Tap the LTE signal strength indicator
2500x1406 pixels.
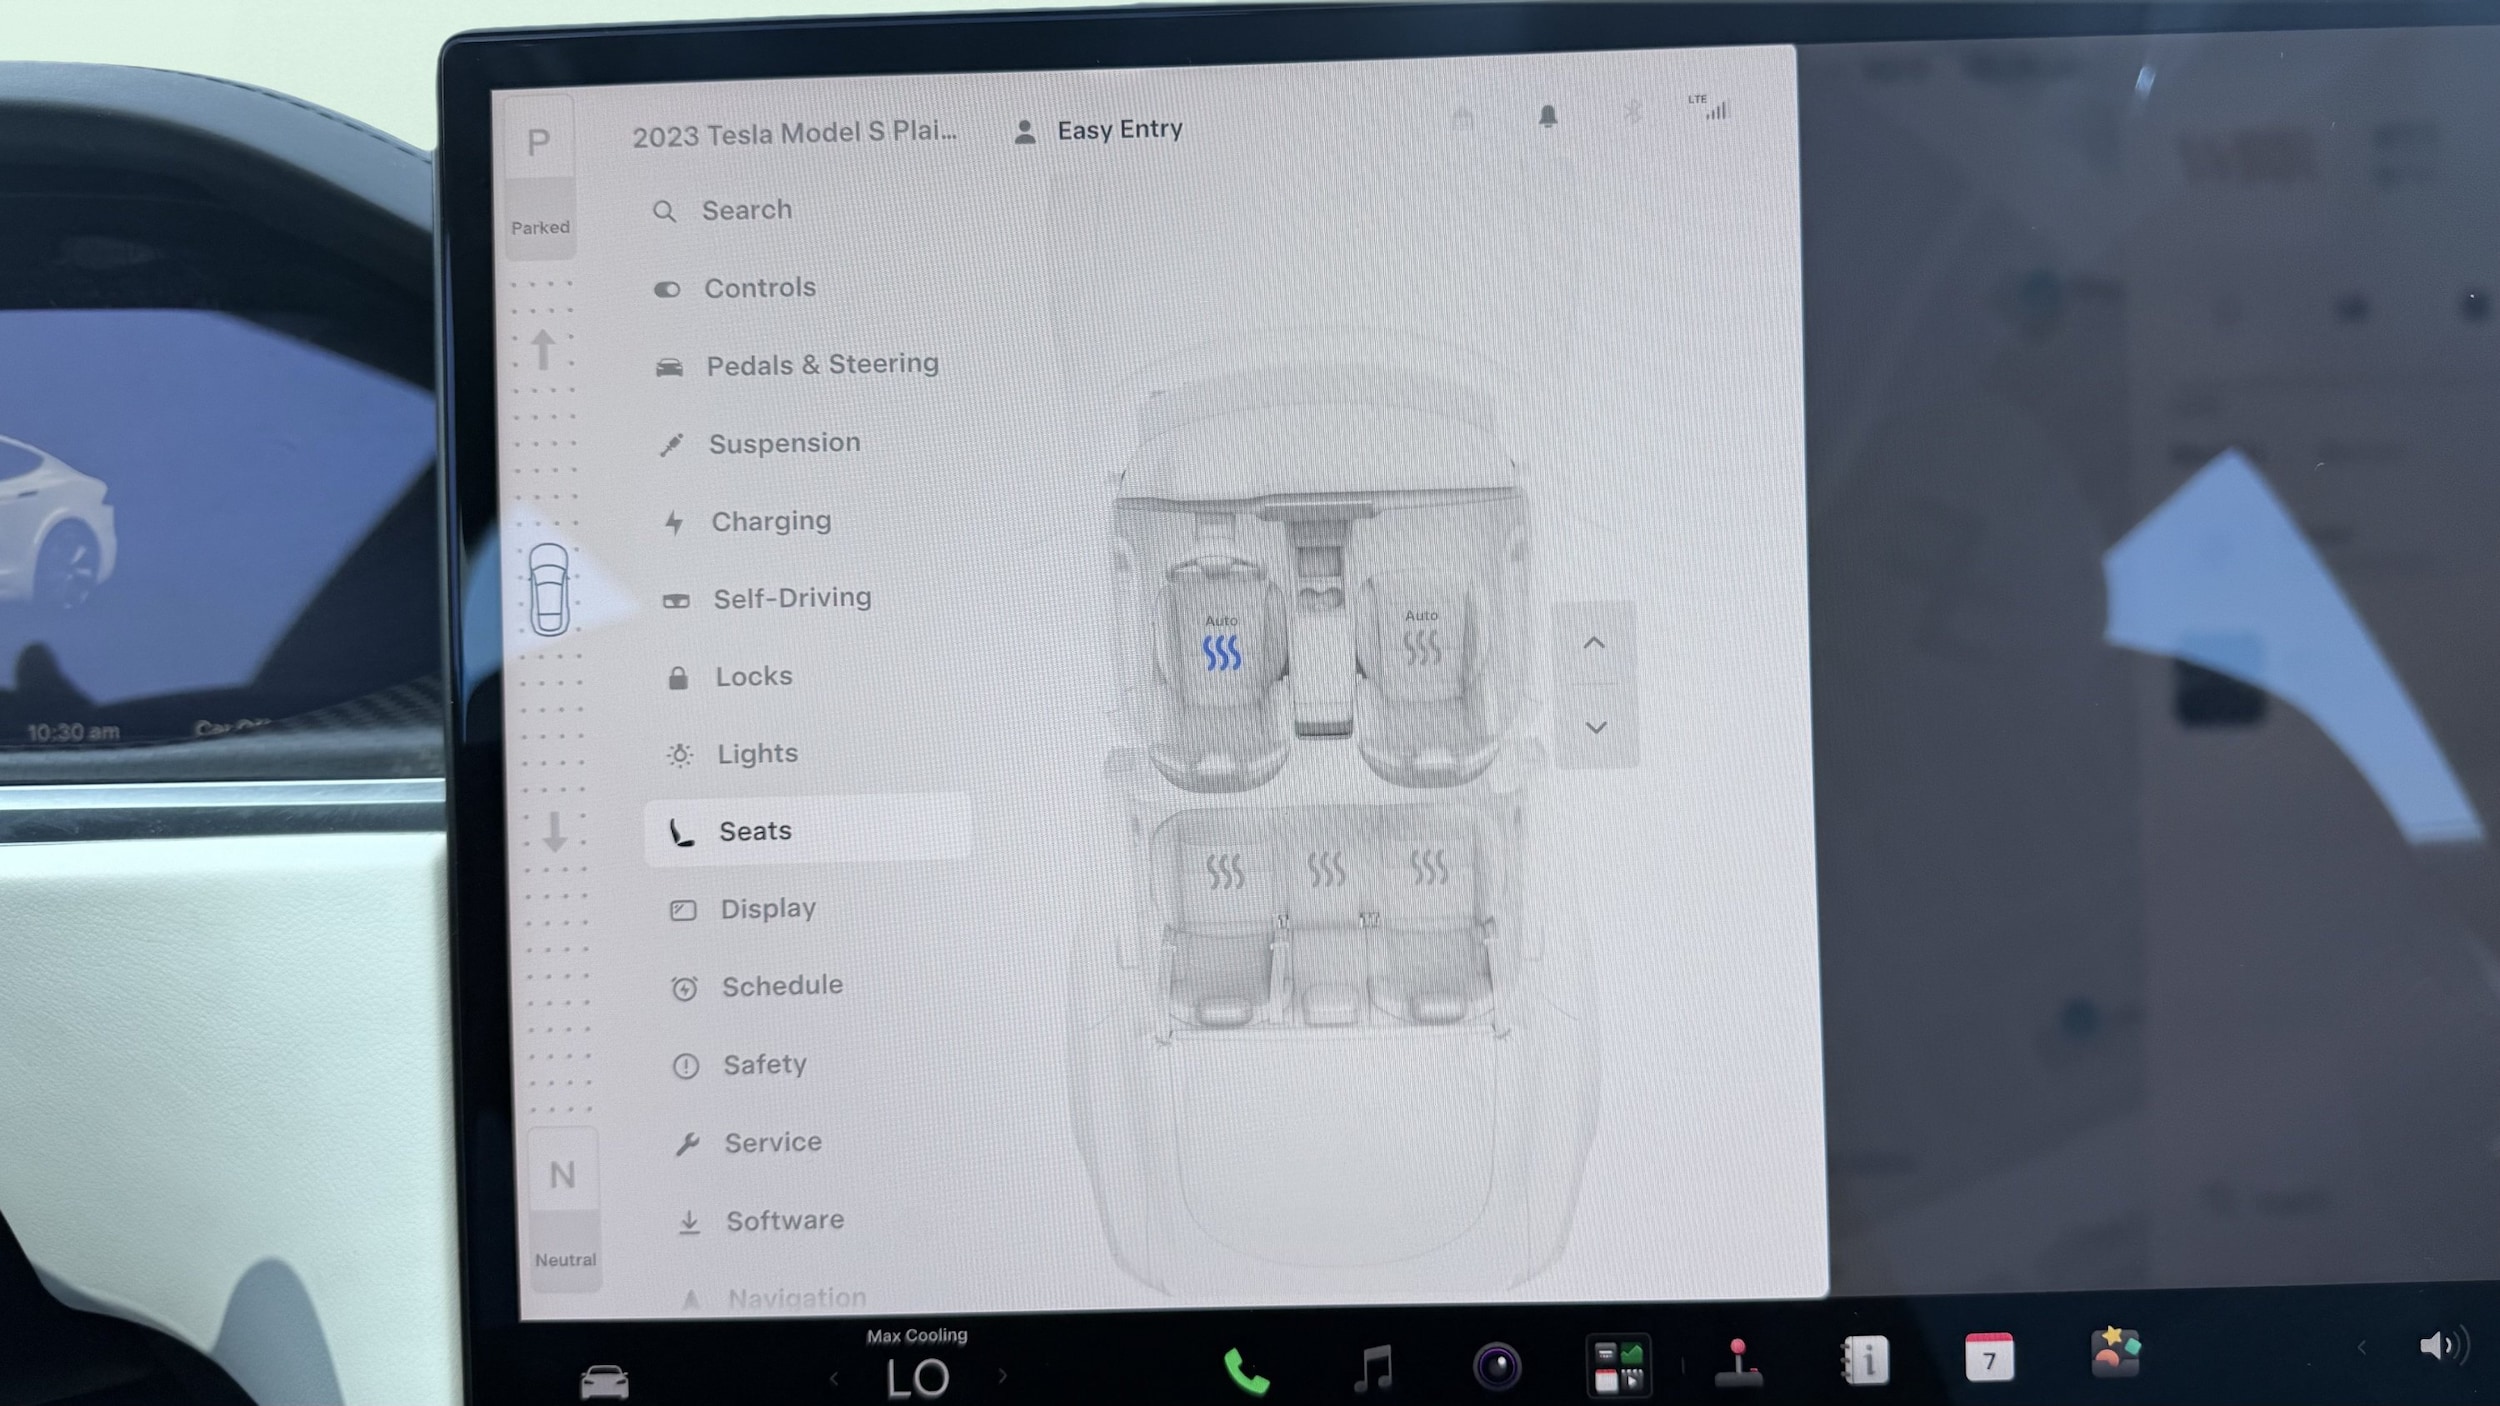click(x=1708, y=107)
